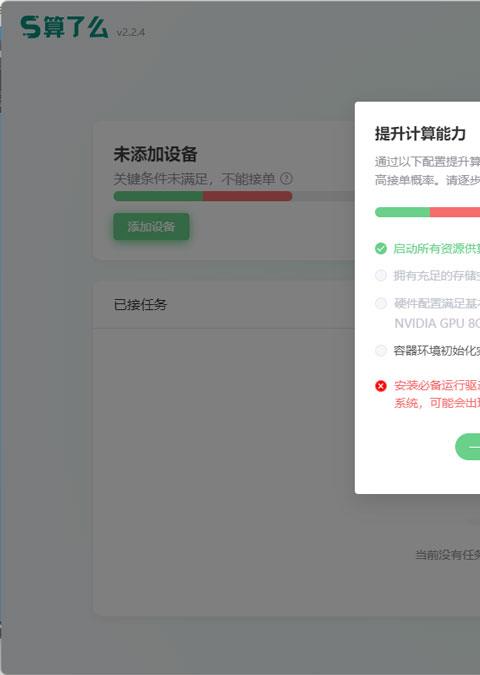This screenshot has height=675, width=480.
Task: Click the green checkmark for 启动所有资源
Action: tap(381, 248)
